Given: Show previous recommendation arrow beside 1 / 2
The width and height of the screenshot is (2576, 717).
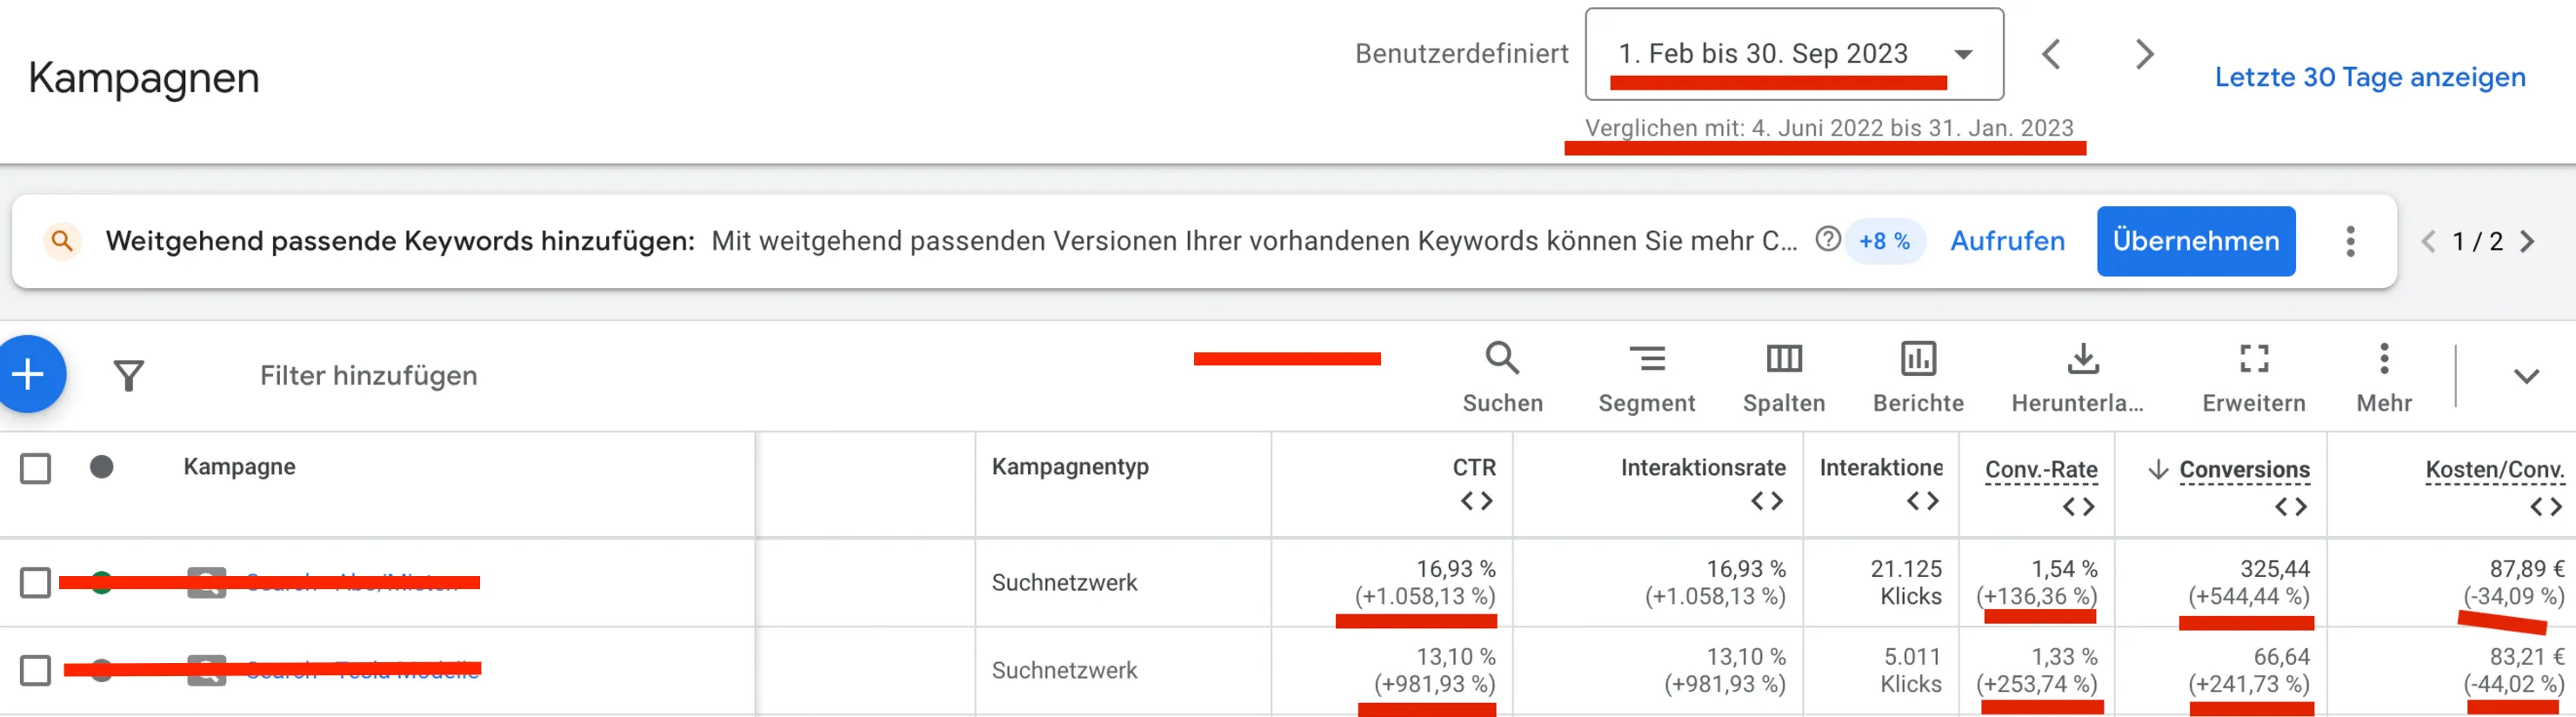Looking at the screenshot, I should [2428, 241].
